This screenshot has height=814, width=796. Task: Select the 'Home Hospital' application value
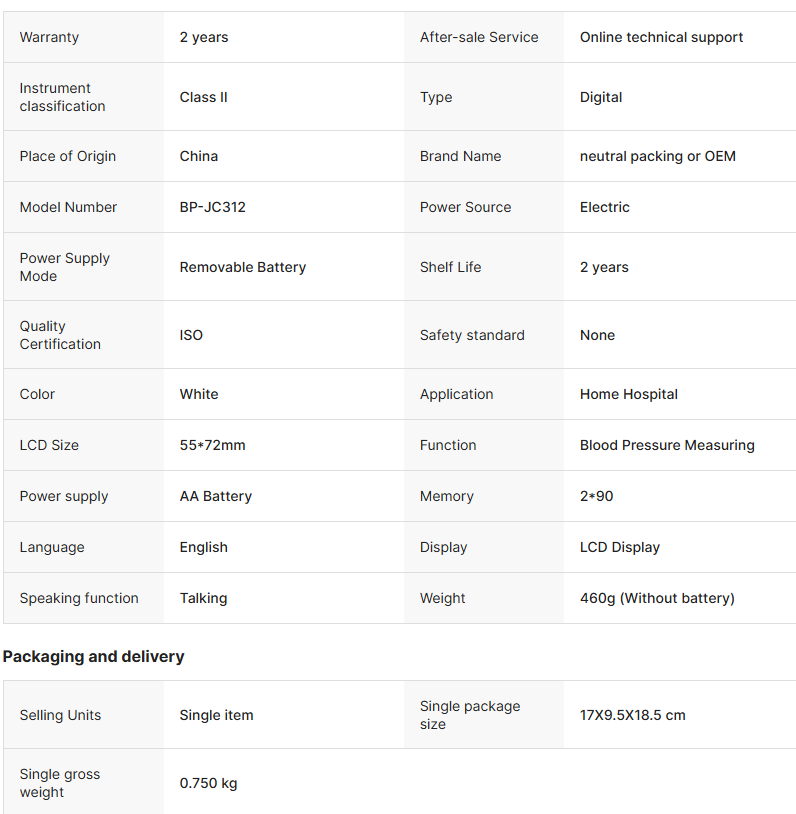pyautogui.click(x=629, y=394)
